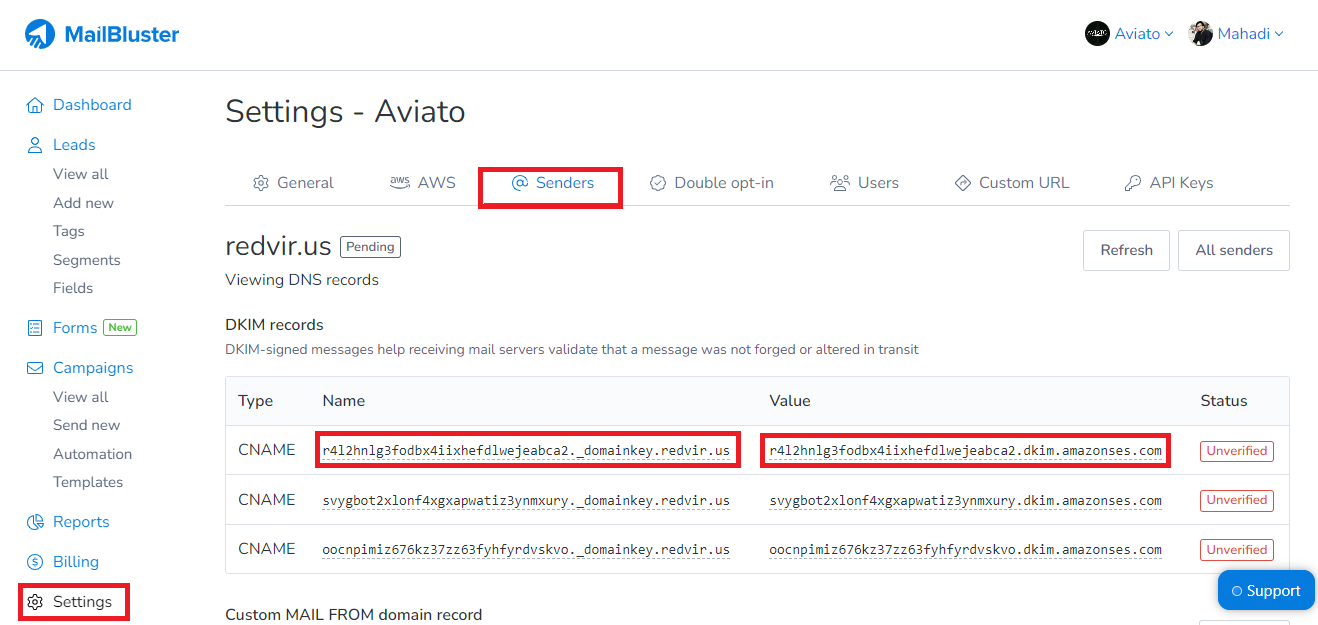The image size is (1318, 625).
Task: Click the Dashboard home icon
Action: tap(35, 105)
